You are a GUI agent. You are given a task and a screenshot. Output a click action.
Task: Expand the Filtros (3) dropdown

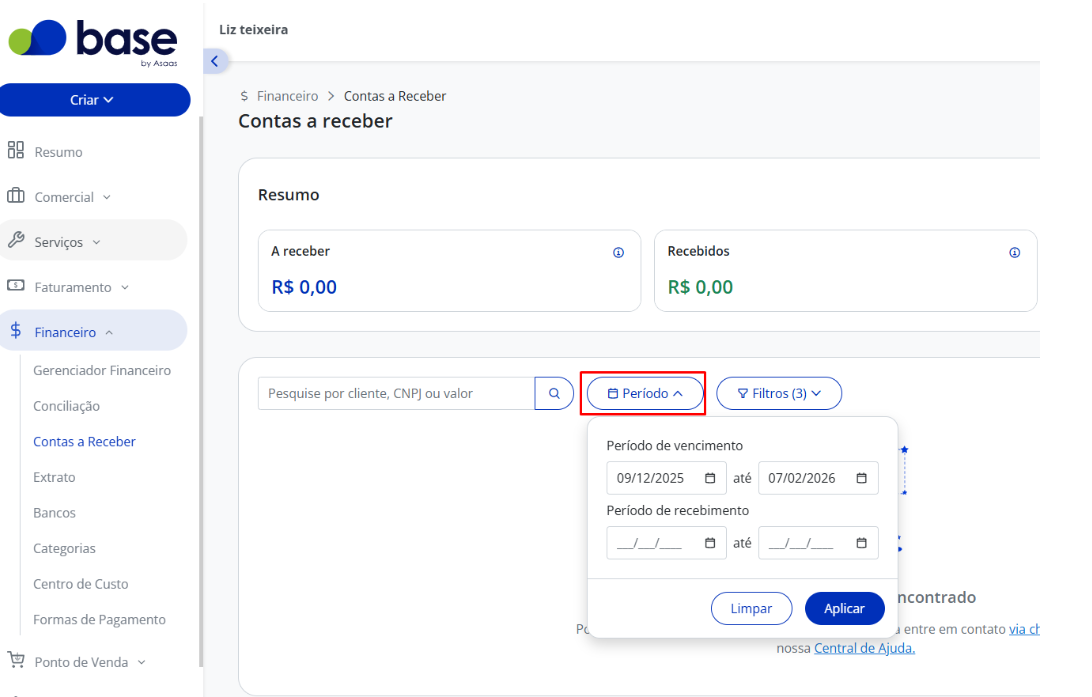click(779, 393)
